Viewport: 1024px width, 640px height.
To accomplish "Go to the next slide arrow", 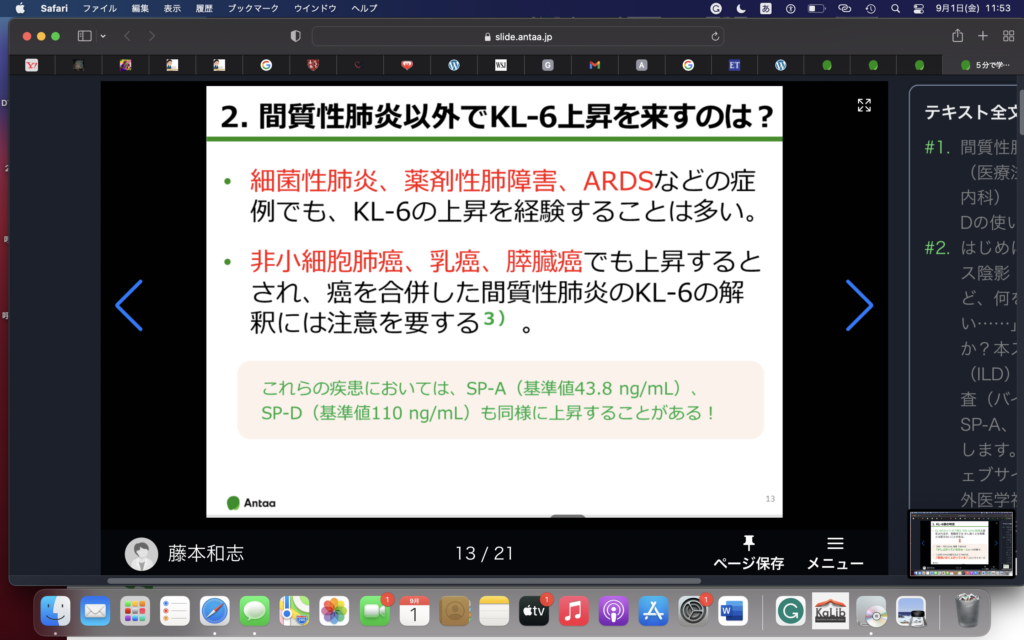I will click(859, 306).
